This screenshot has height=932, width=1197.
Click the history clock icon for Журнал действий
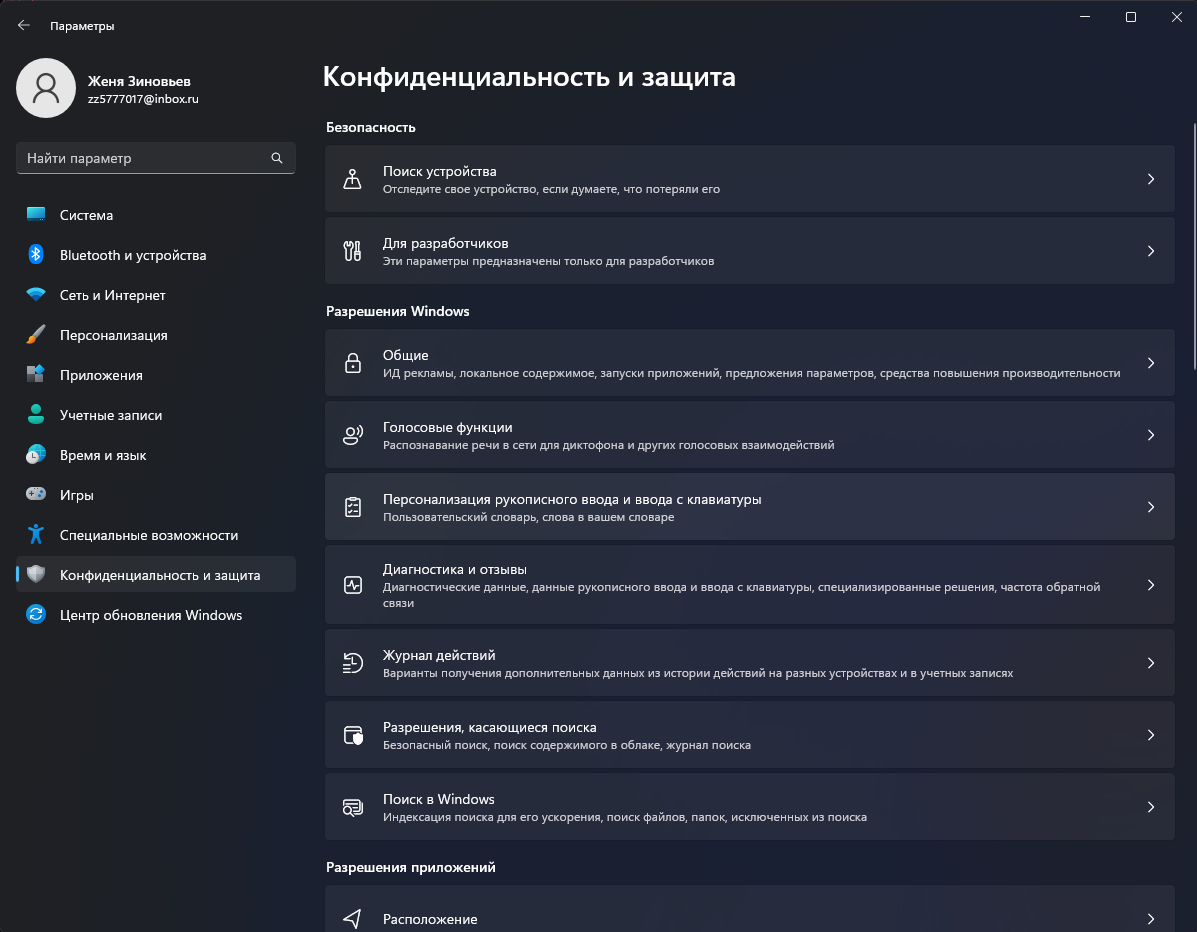click(x=352, y=663)
